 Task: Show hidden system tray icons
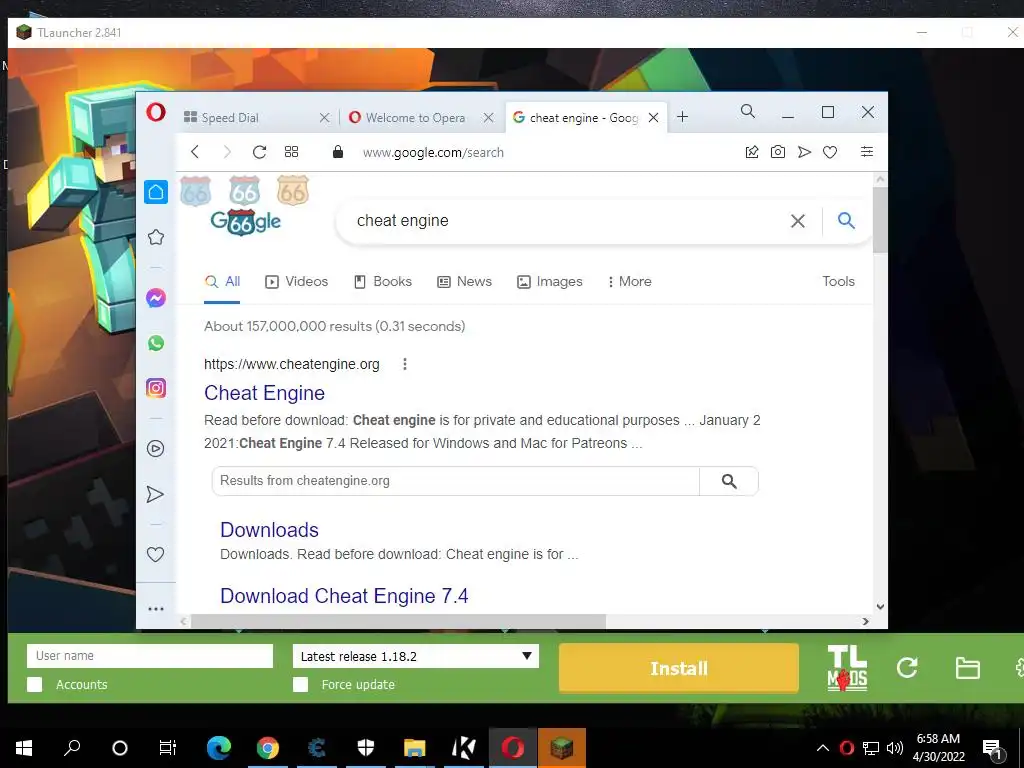point(823,748)
